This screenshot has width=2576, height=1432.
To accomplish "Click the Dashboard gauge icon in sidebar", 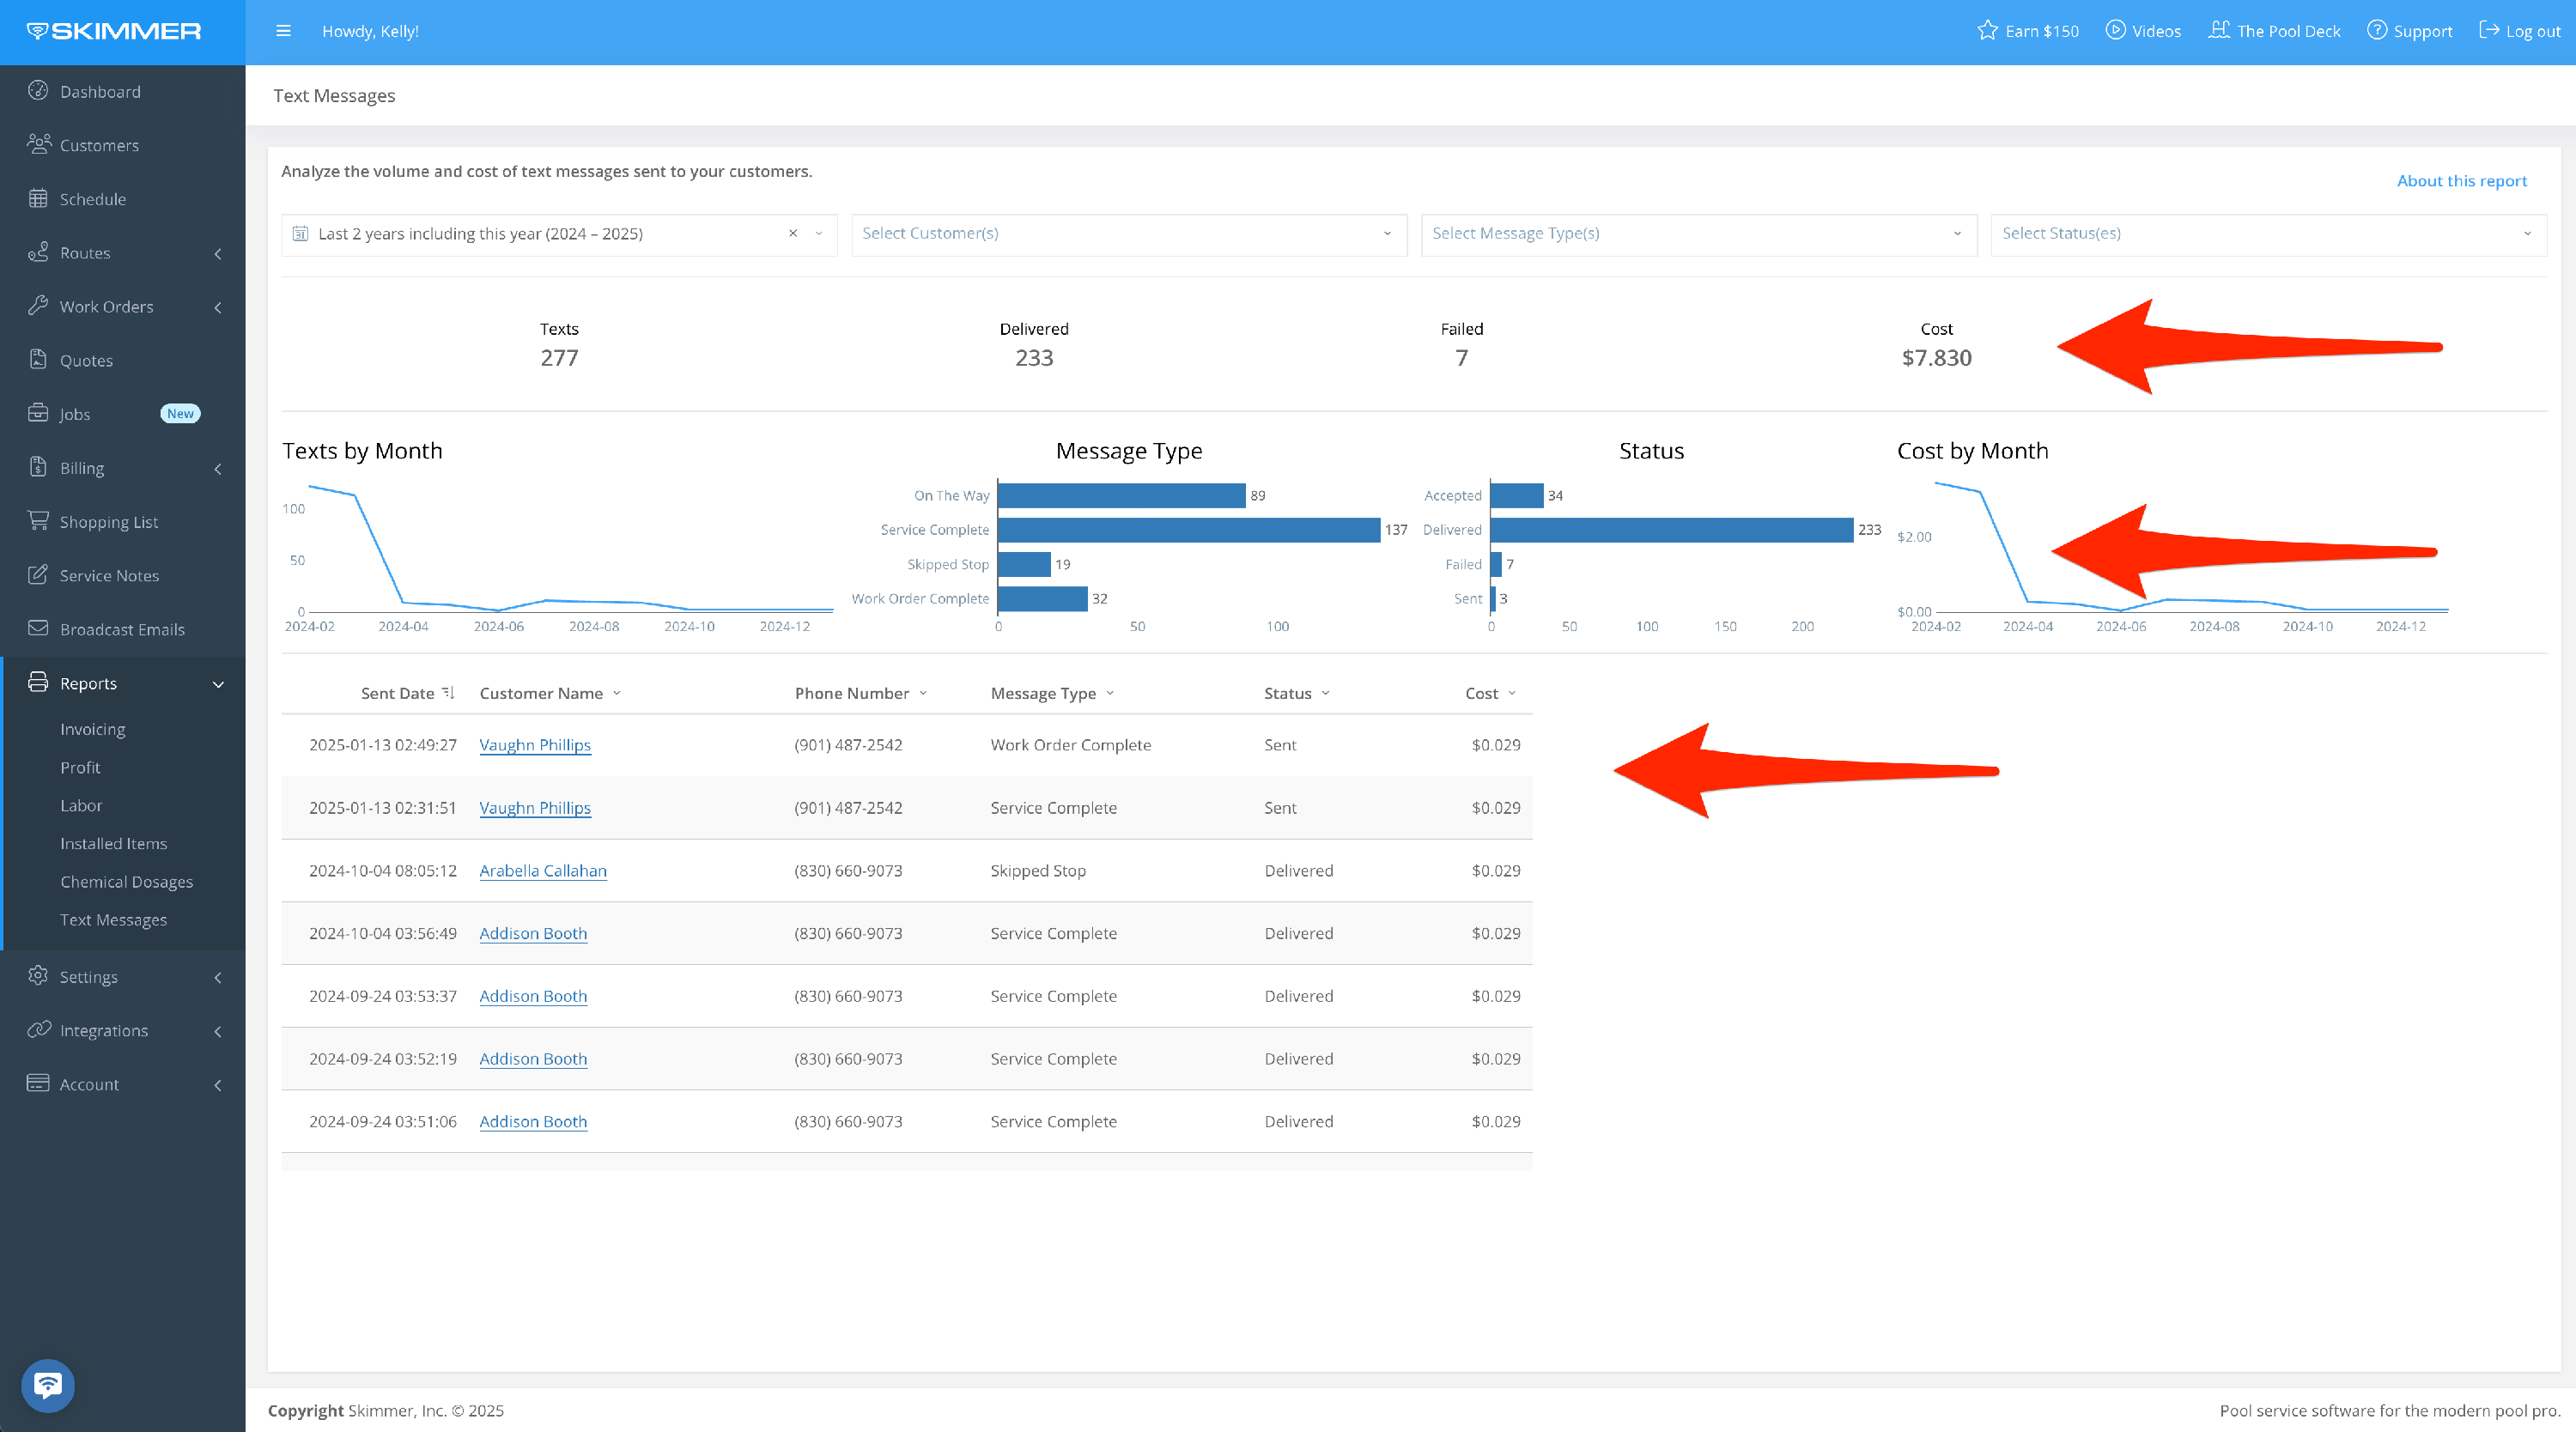I will [38, 91].
